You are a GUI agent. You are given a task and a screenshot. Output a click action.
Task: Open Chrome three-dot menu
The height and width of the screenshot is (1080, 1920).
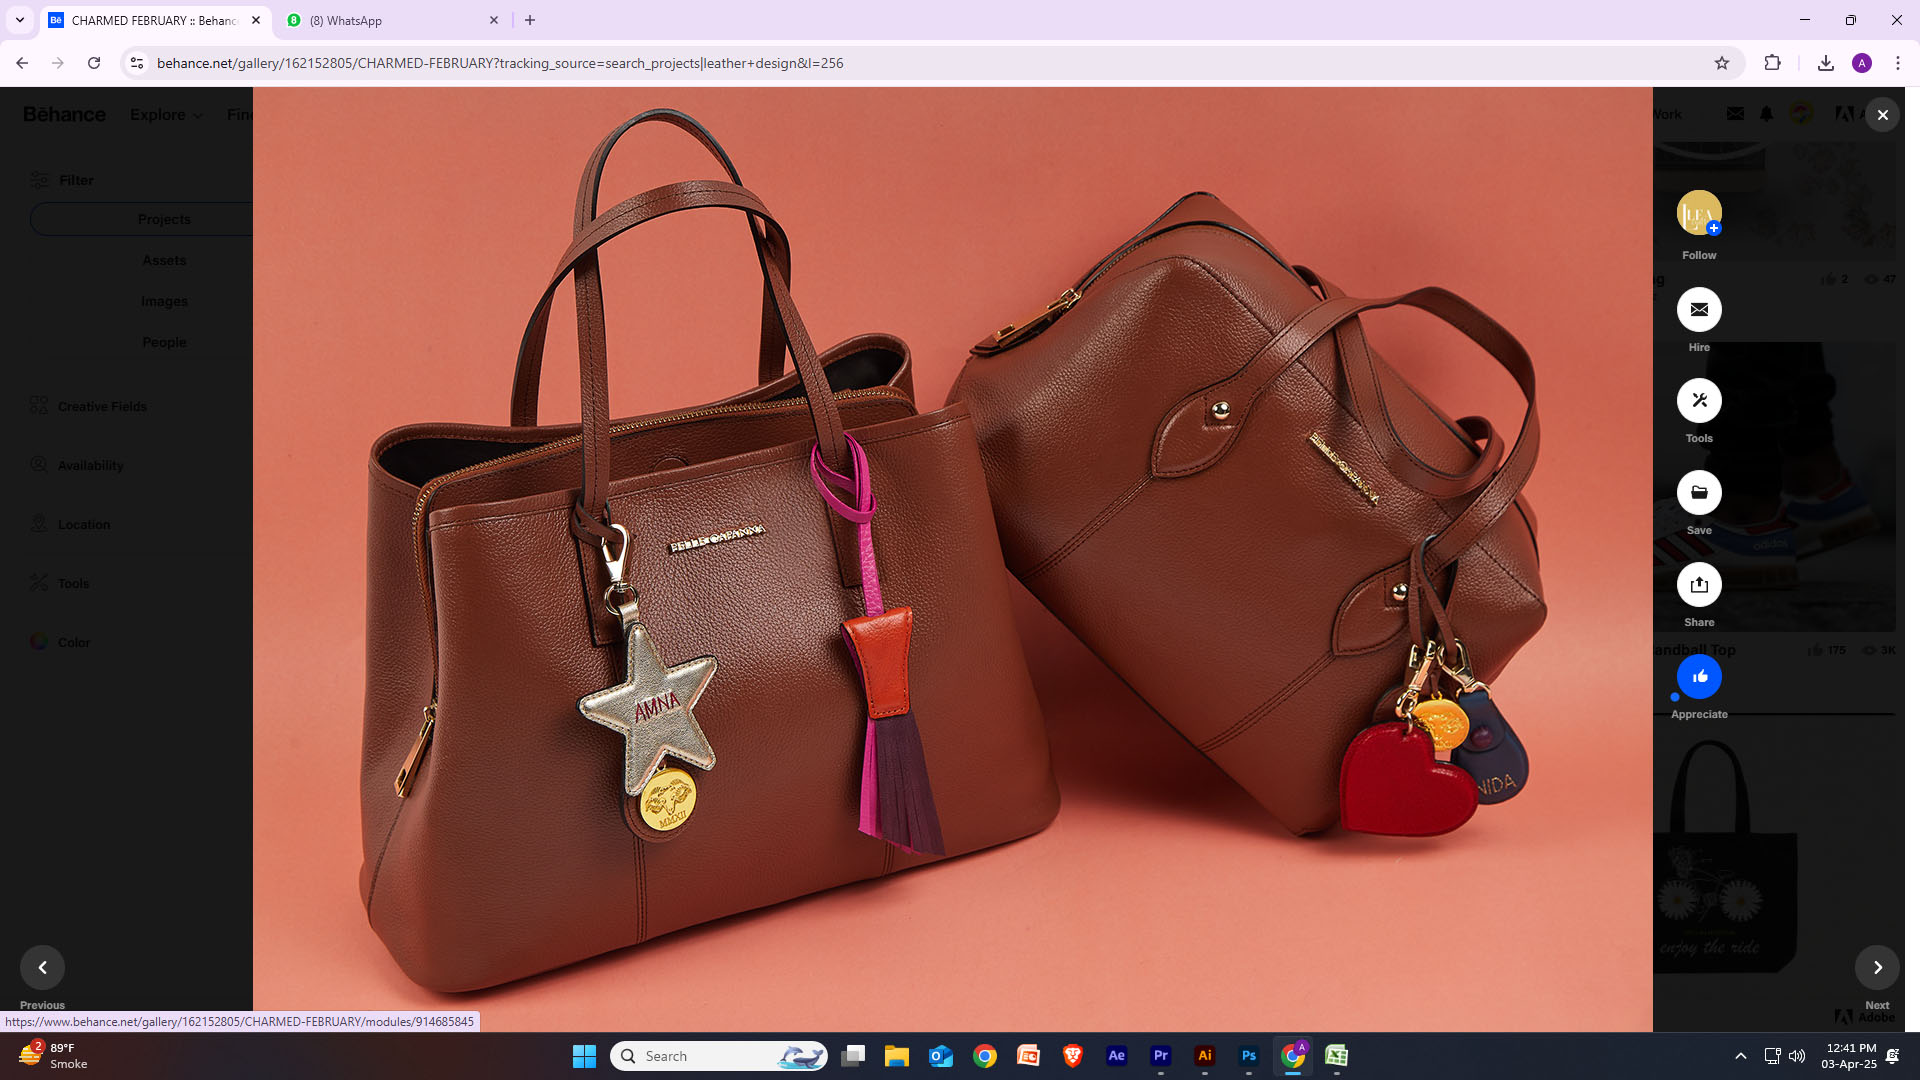pyautogui.click(x=1898, y=63)
